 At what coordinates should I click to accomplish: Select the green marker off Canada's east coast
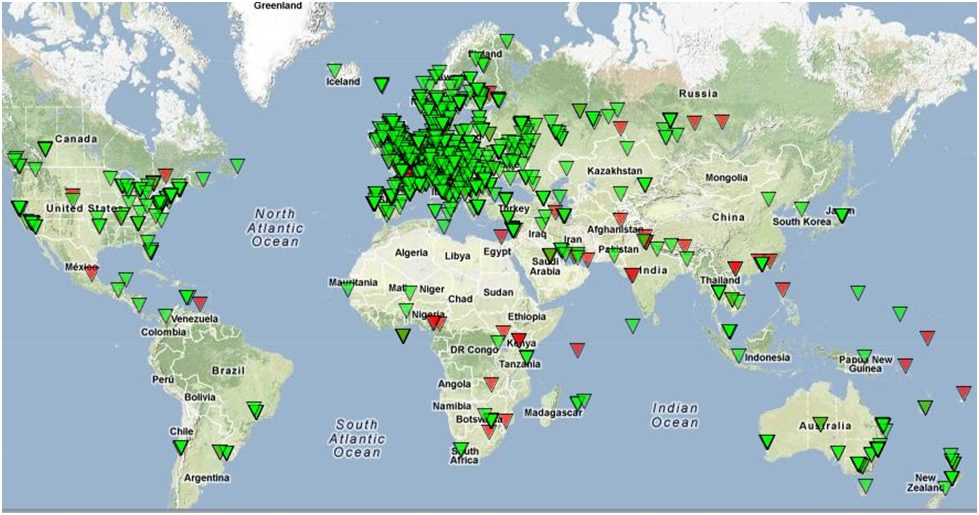tap(236, 165)
